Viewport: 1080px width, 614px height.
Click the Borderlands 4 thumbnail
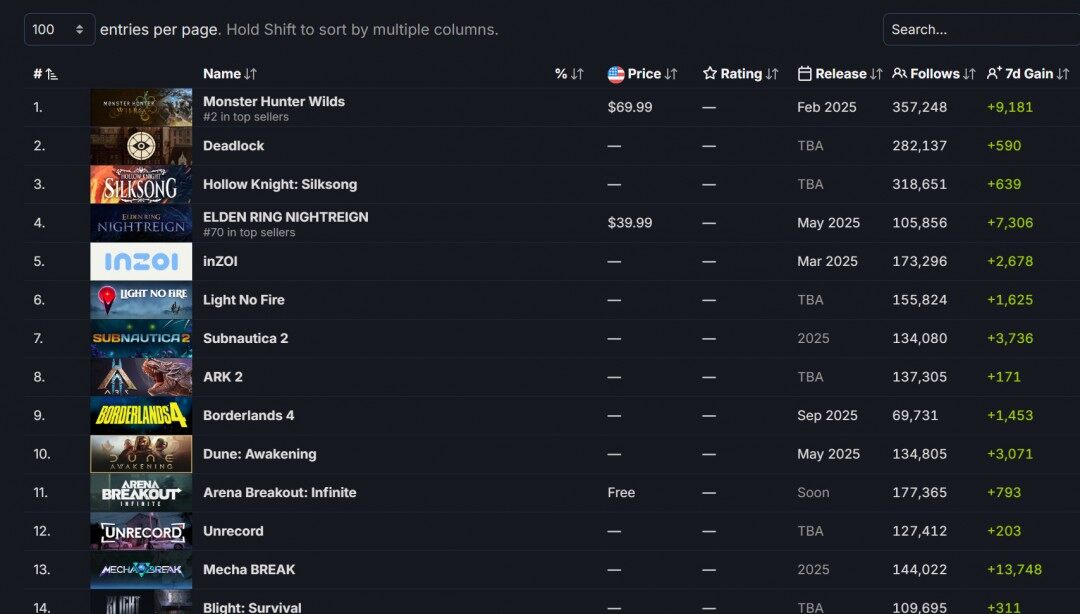click(x=141, y=416)
